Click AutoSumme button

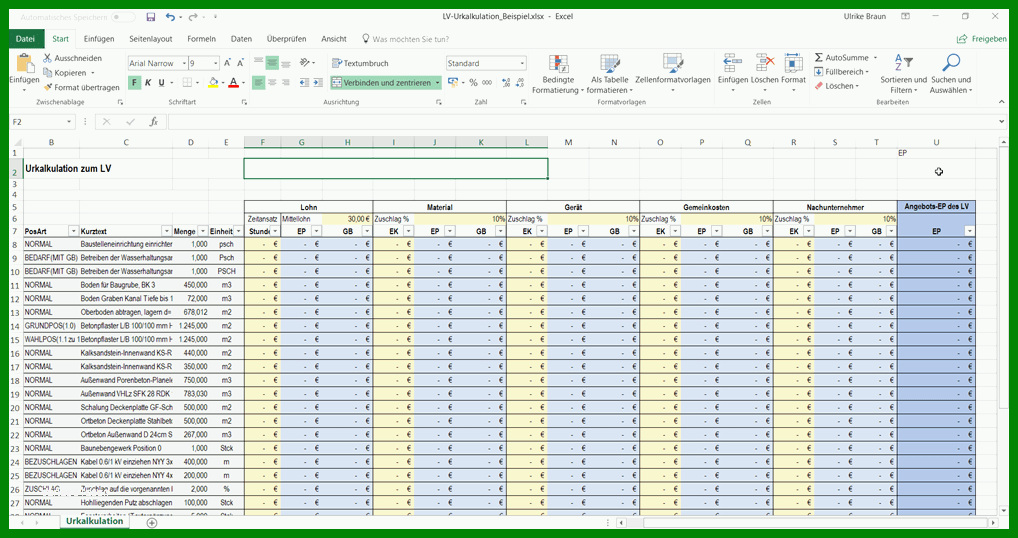(841, 58)
